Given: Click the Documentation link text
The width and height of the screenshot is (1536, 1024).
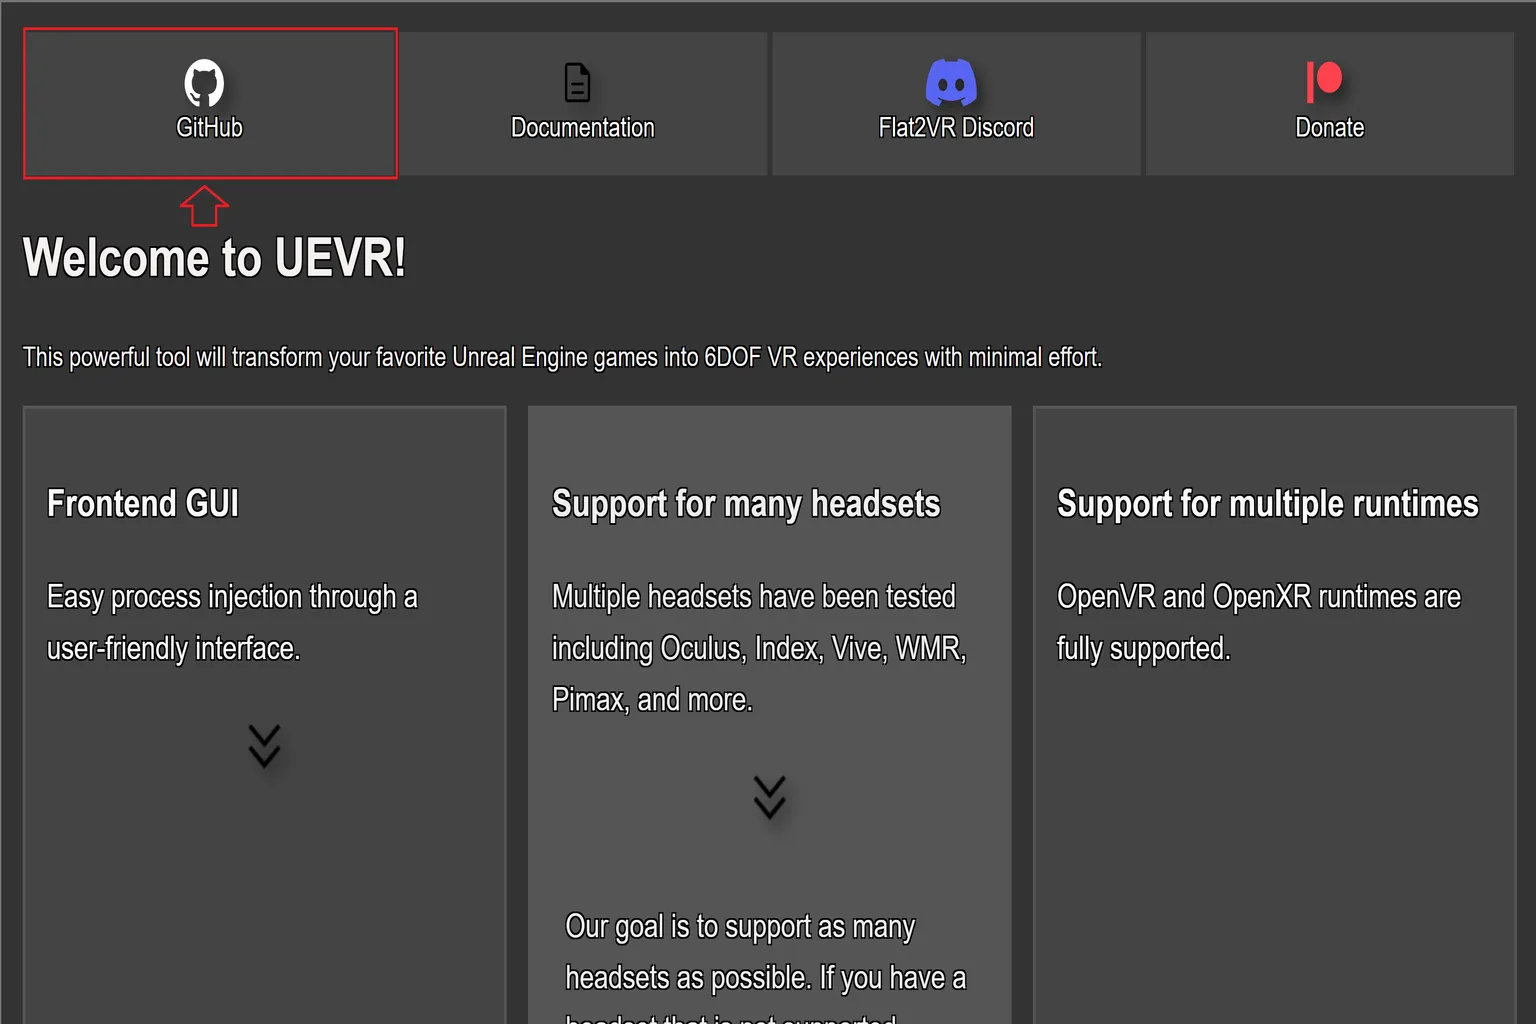Looking at the screenshot, I should [x=582, y=127].
